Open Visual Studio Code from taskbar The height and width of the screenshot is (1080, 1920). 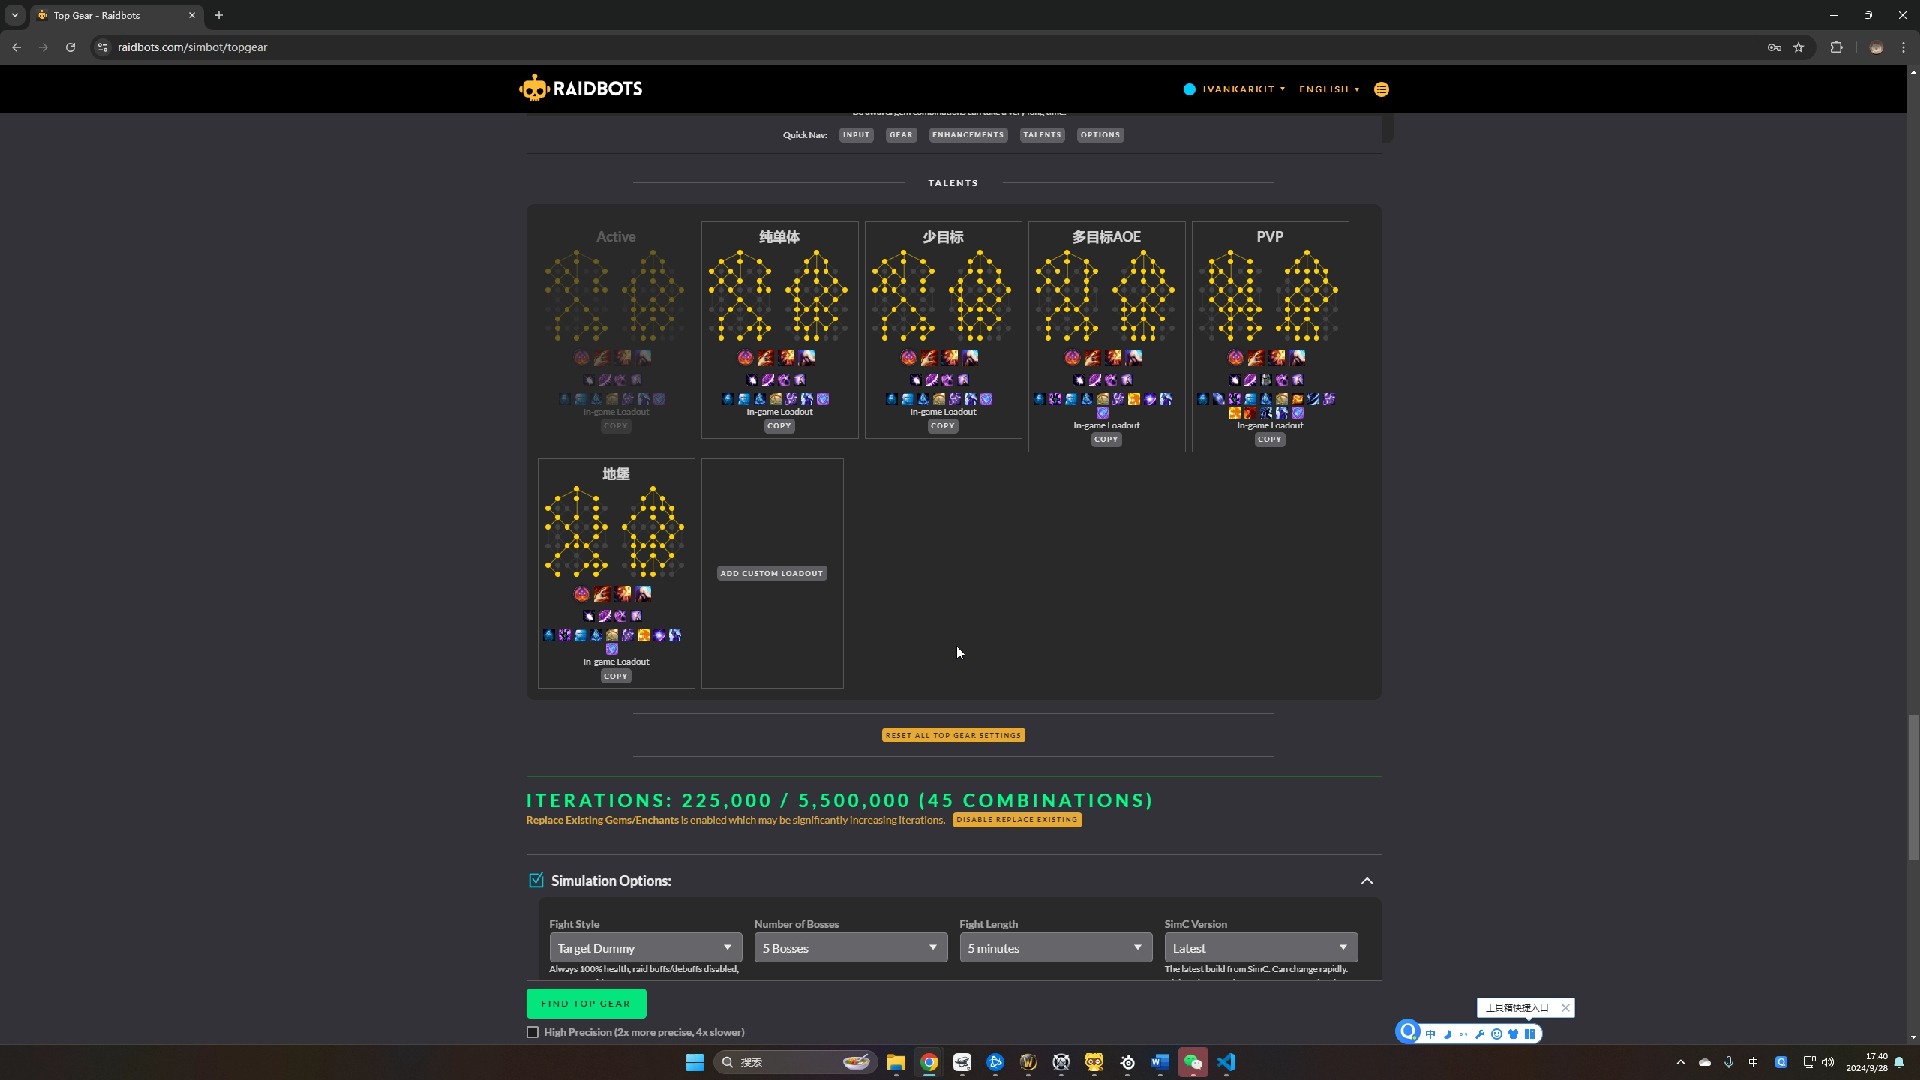pyautogui.click(x=1226, y=1062)
